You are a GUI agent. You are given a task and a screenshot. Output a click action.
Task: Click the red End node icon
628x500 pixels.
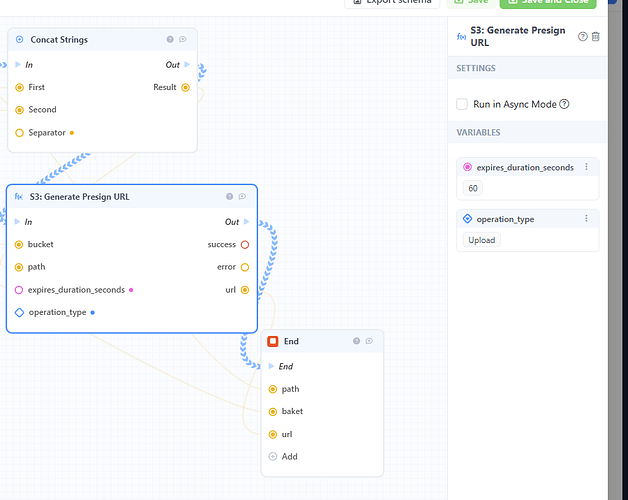273,341
